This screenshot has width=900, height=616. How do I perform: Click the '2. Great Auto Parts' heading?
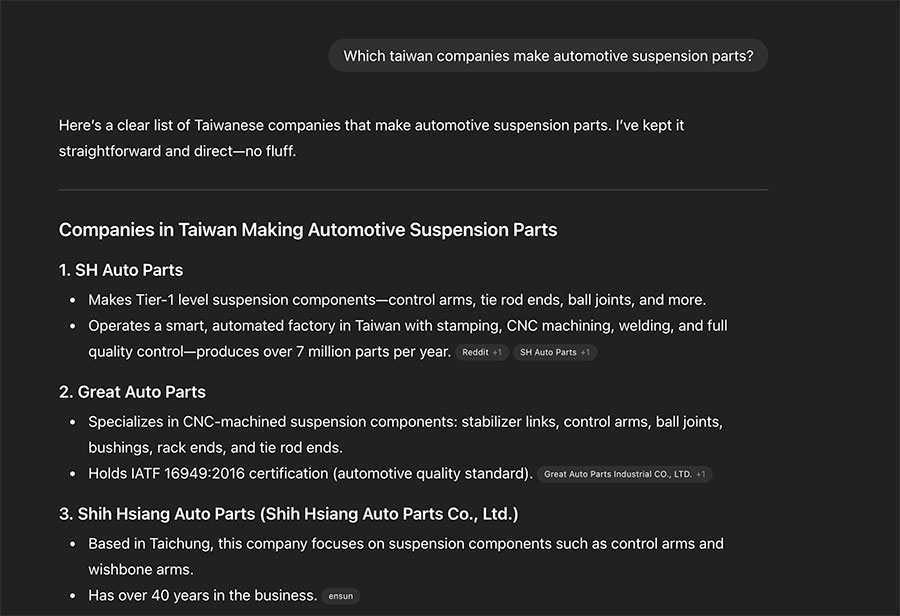click(132, 392)
